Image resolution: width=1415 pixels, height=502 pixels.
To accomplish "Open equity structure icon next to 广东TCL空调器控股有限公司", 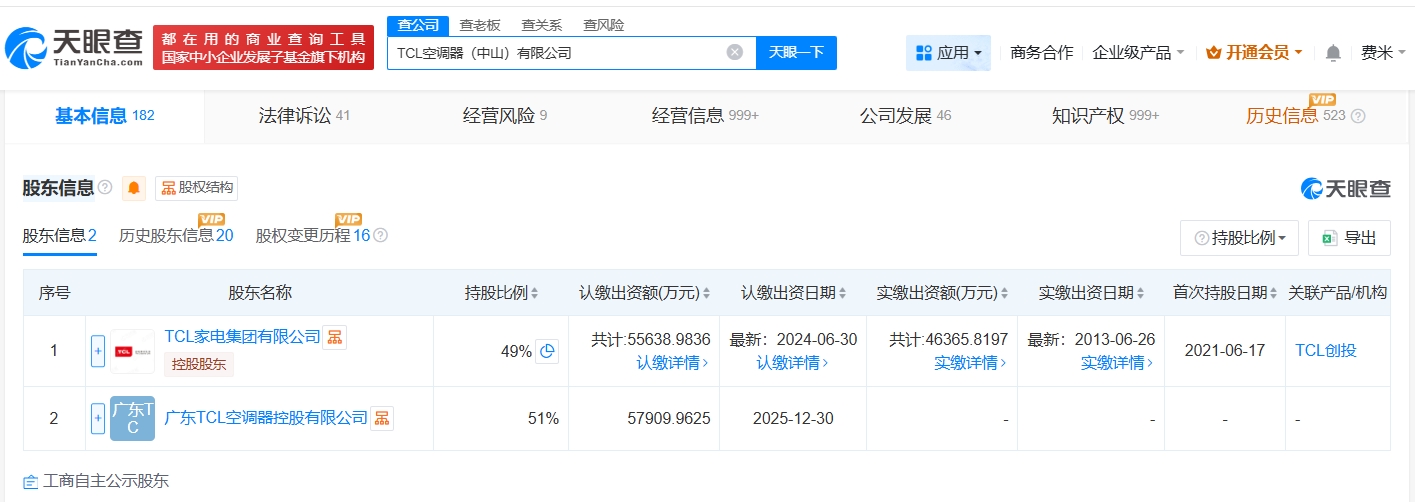I will pos(382,418).
